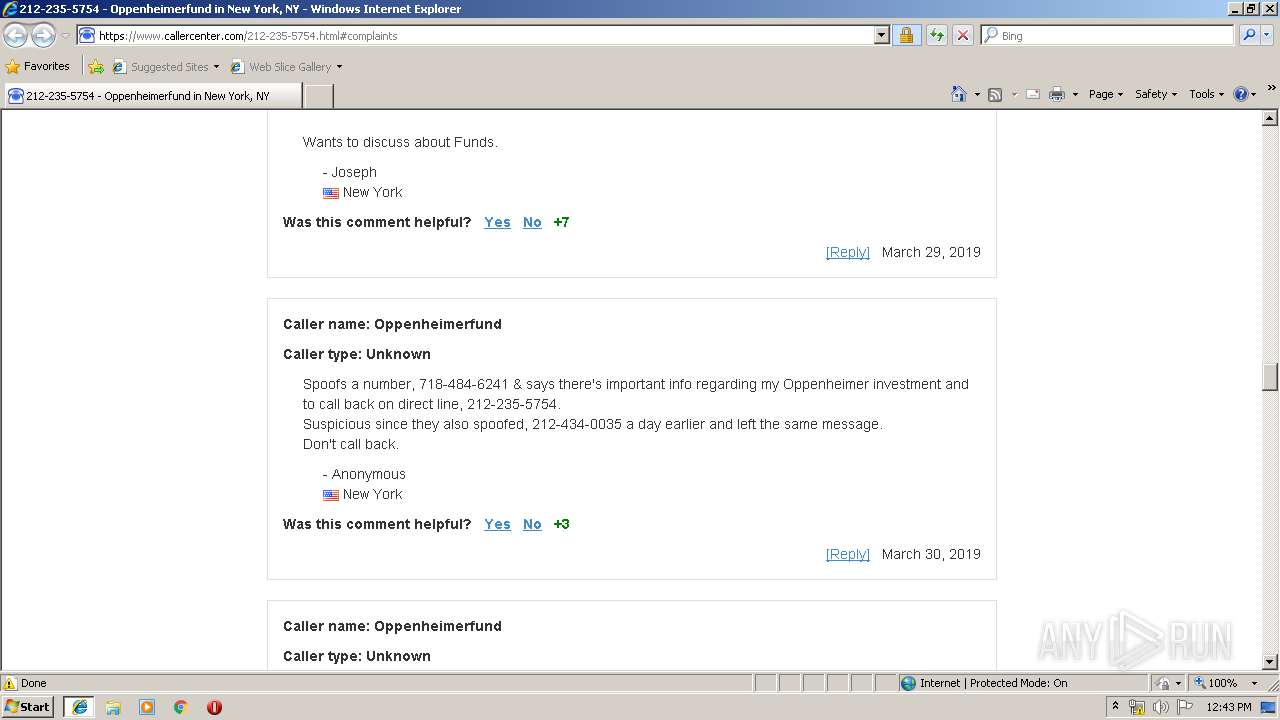Print the page with the printer icon
Screen dimensions: 1280x720
(1057, 94)
